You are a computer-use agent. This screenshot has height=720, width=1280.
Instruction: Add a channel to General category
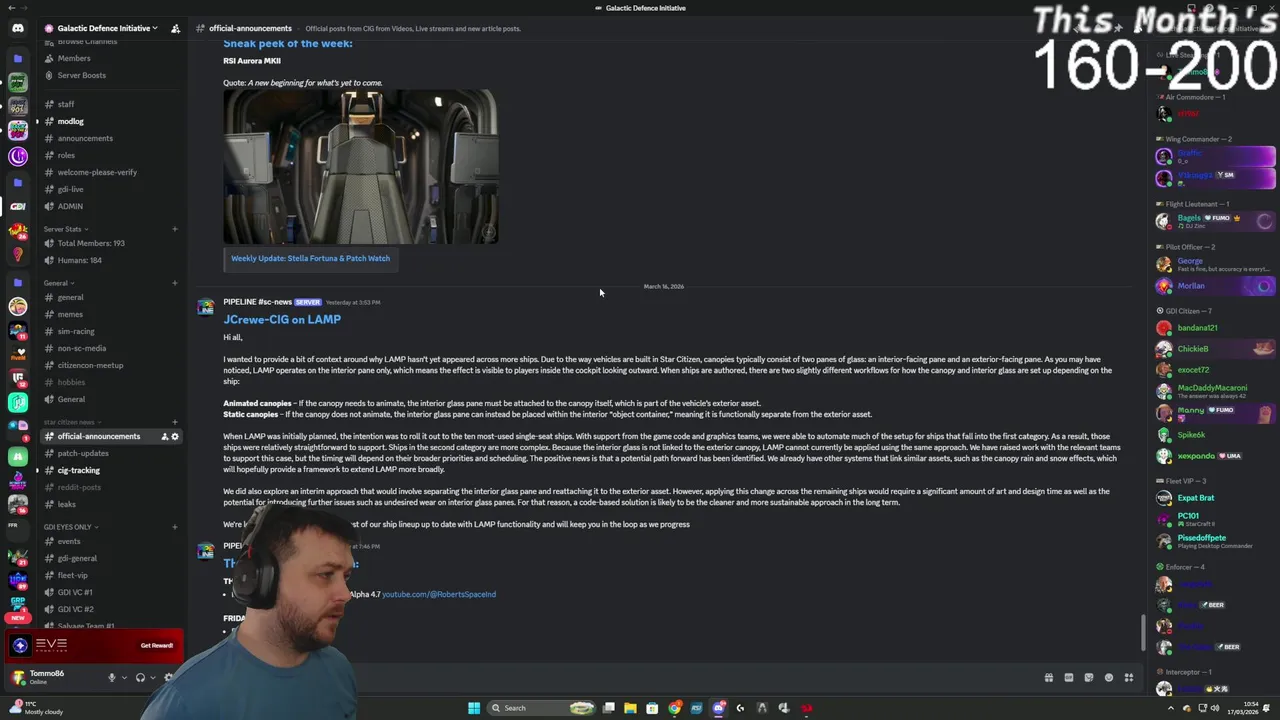click(174, 283)
